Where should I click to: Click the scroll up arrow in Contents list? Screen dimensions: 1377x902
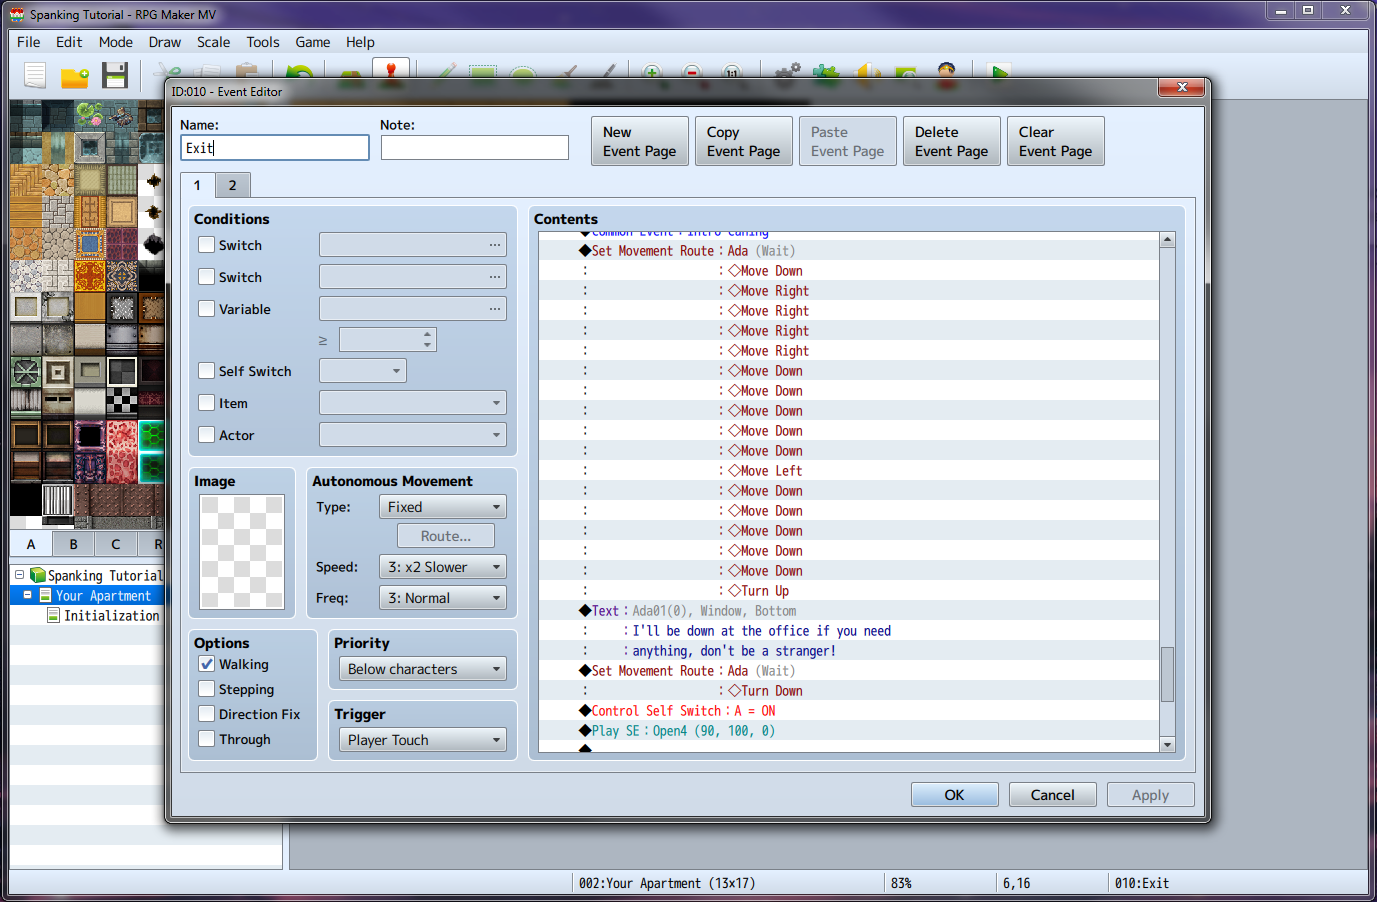point(1167,240)
